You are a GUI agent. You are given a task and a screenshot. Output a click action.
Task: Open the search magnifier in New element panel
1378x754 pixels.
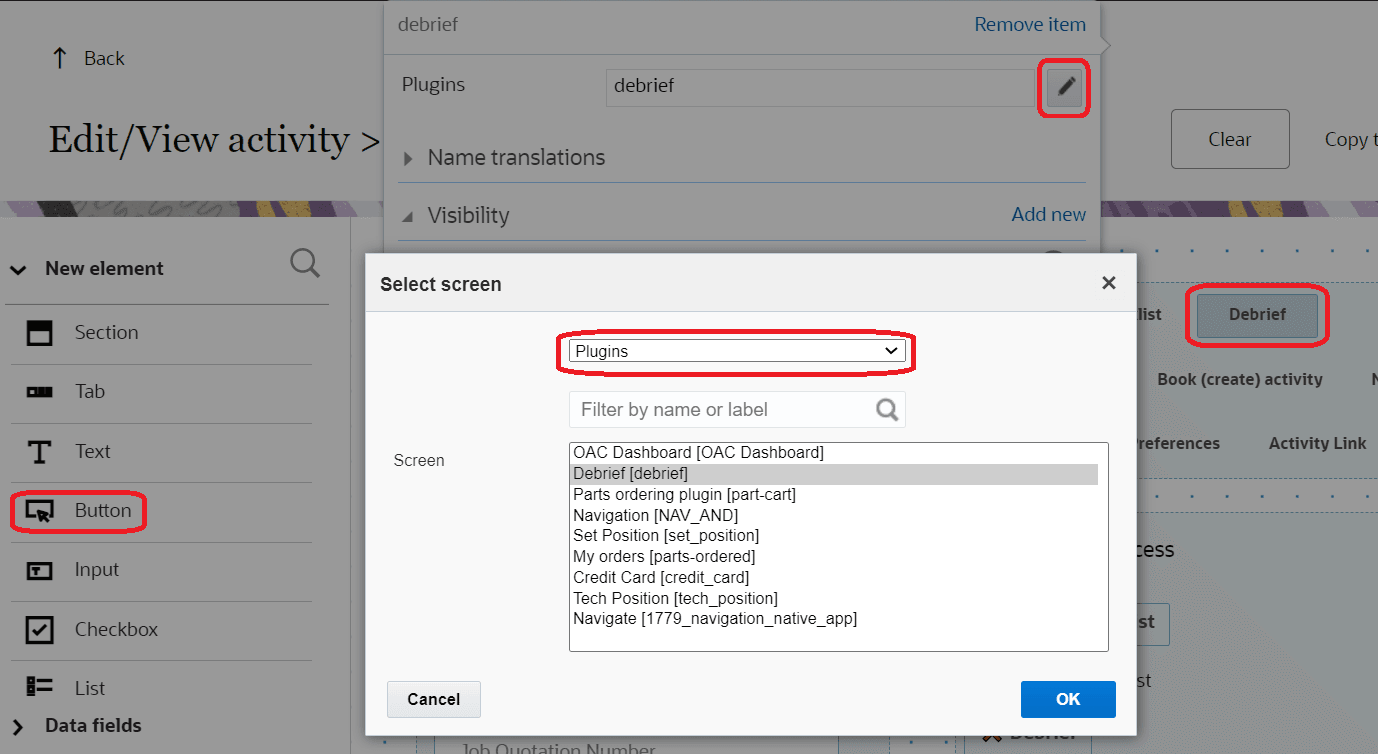click(305, 264)
